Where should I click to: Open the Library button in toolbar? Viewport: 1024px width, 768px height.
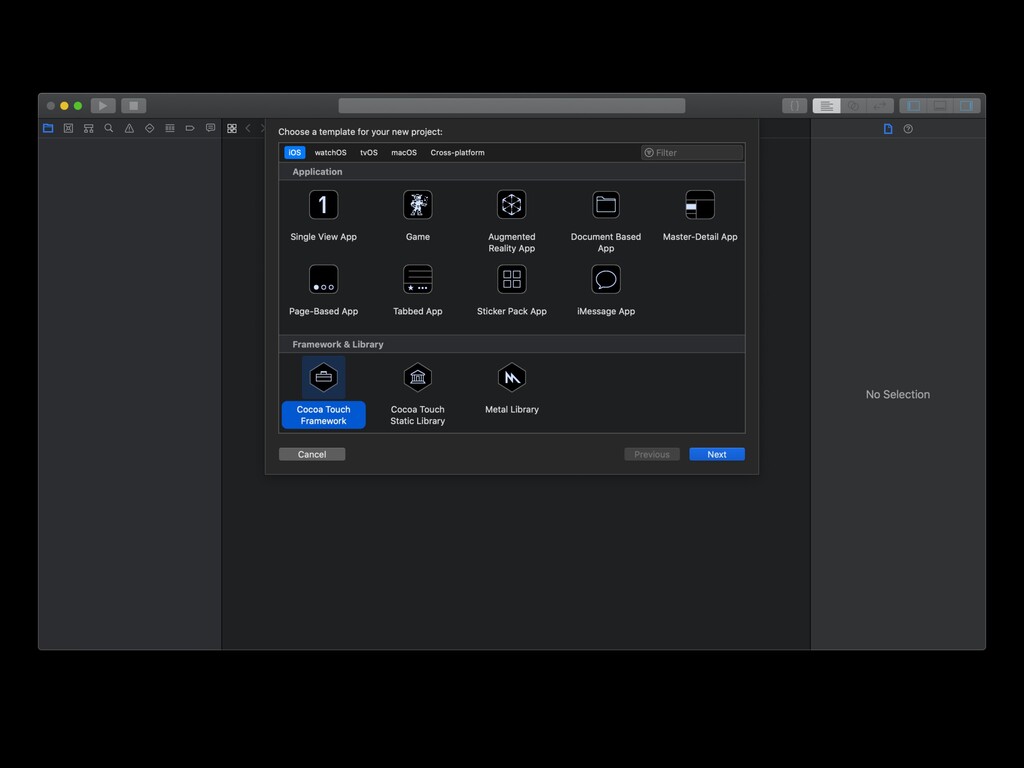[795, 106]
